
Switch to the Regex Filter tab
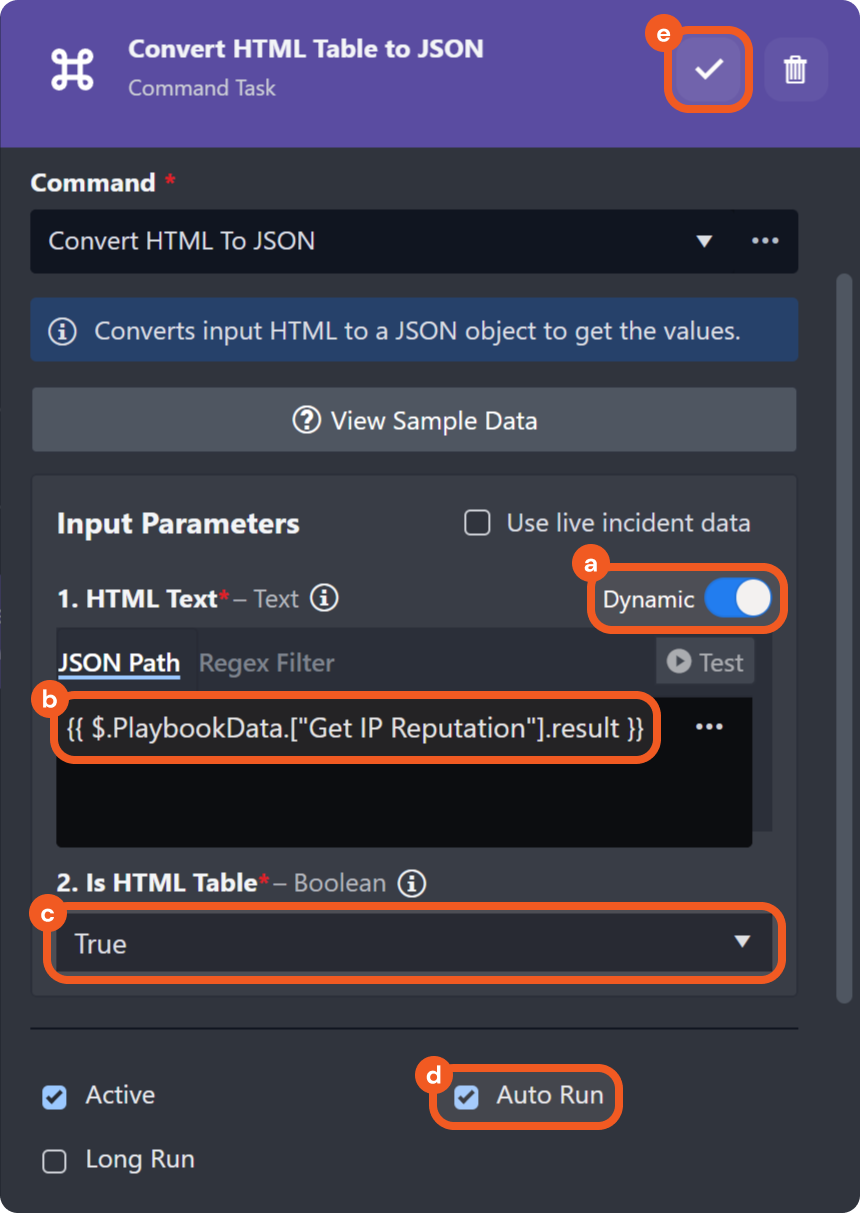pos(266,663)
